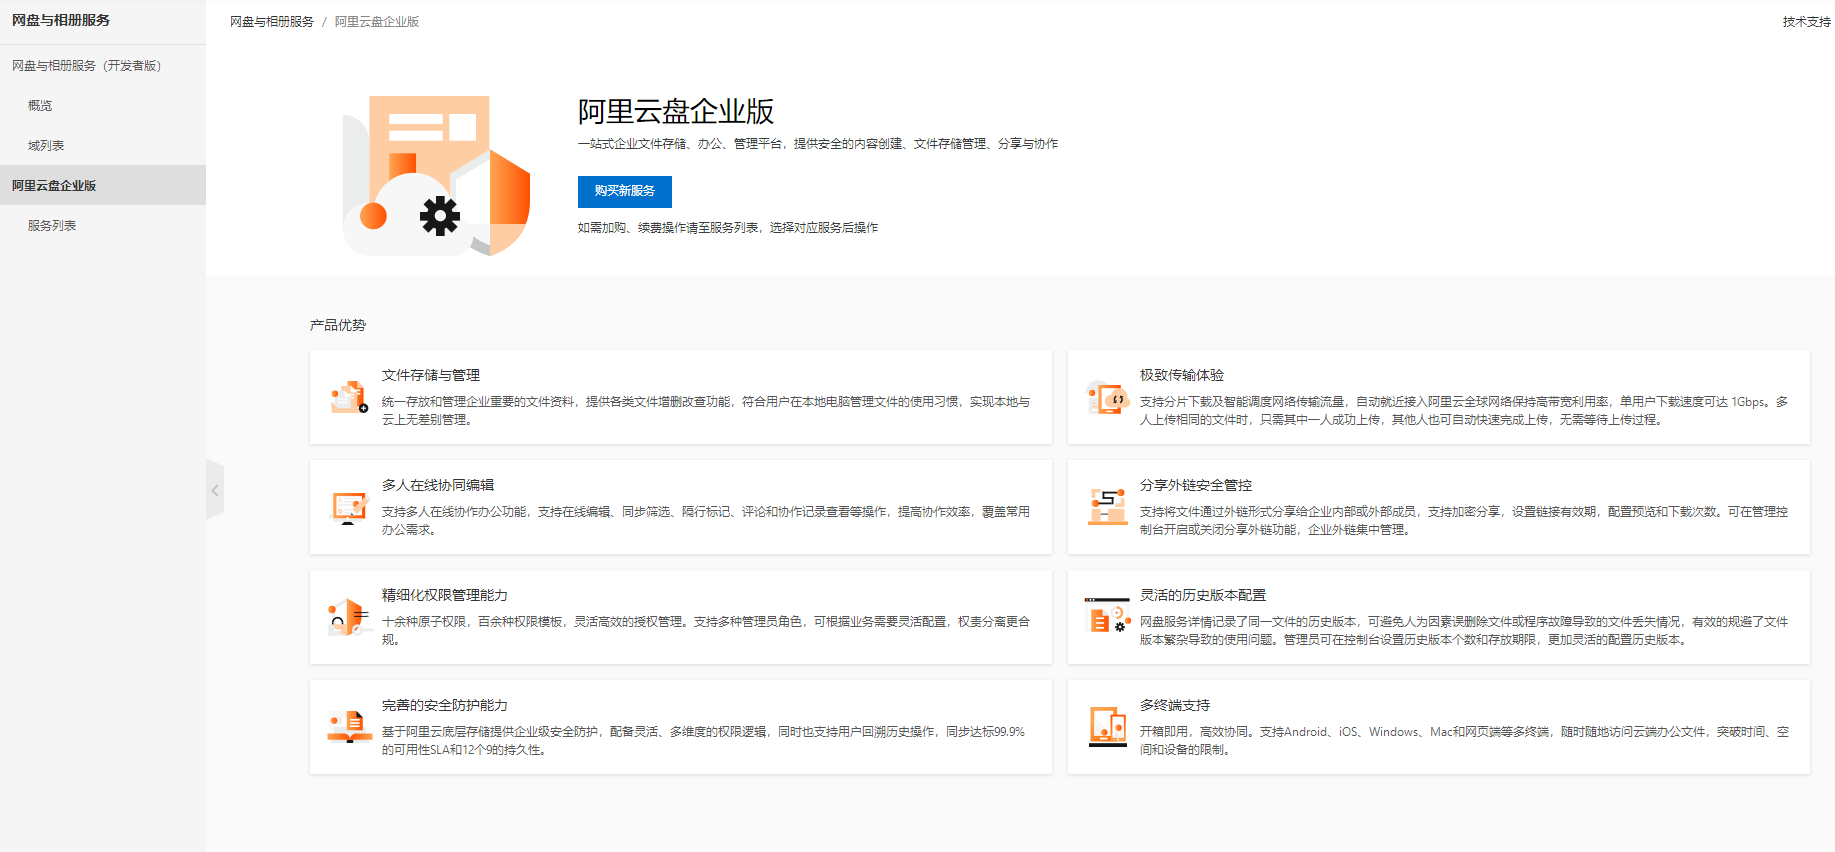The width and height of the screenshot is (1835, 852).
Task: Click the 完善的安全防护能力 card icon
Action: tap(349, 727)
